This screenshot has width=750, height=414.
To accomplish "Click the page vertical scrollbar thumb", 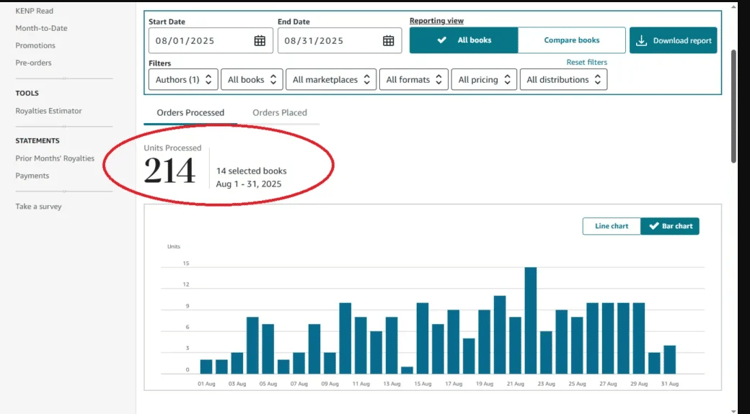I will click(x=734, y=106).
